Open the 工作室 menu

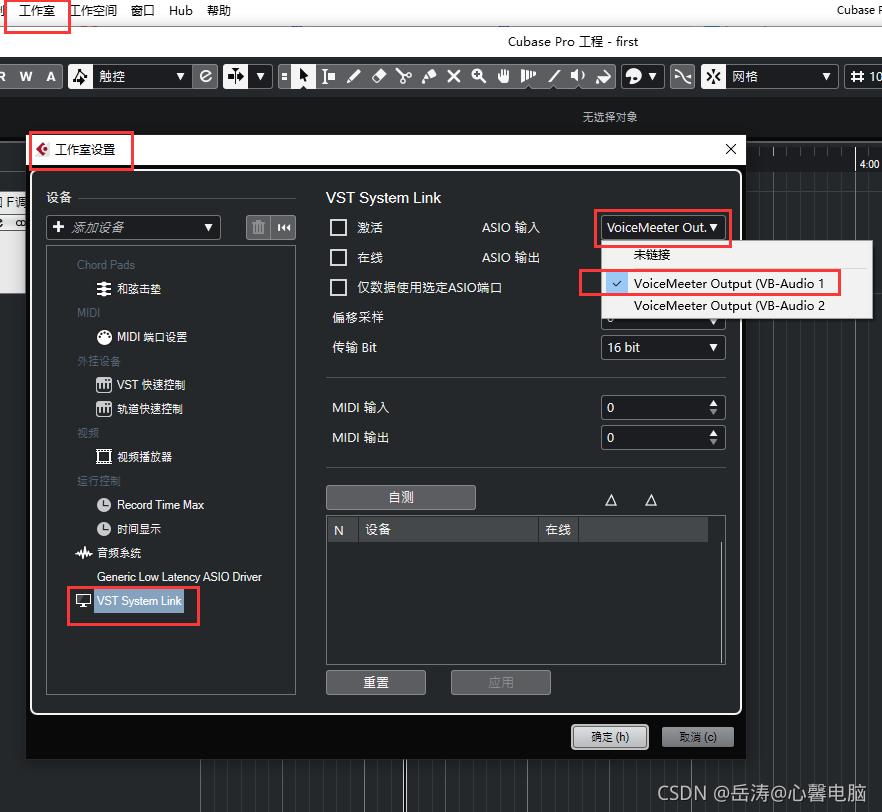(x=37, y=11)
